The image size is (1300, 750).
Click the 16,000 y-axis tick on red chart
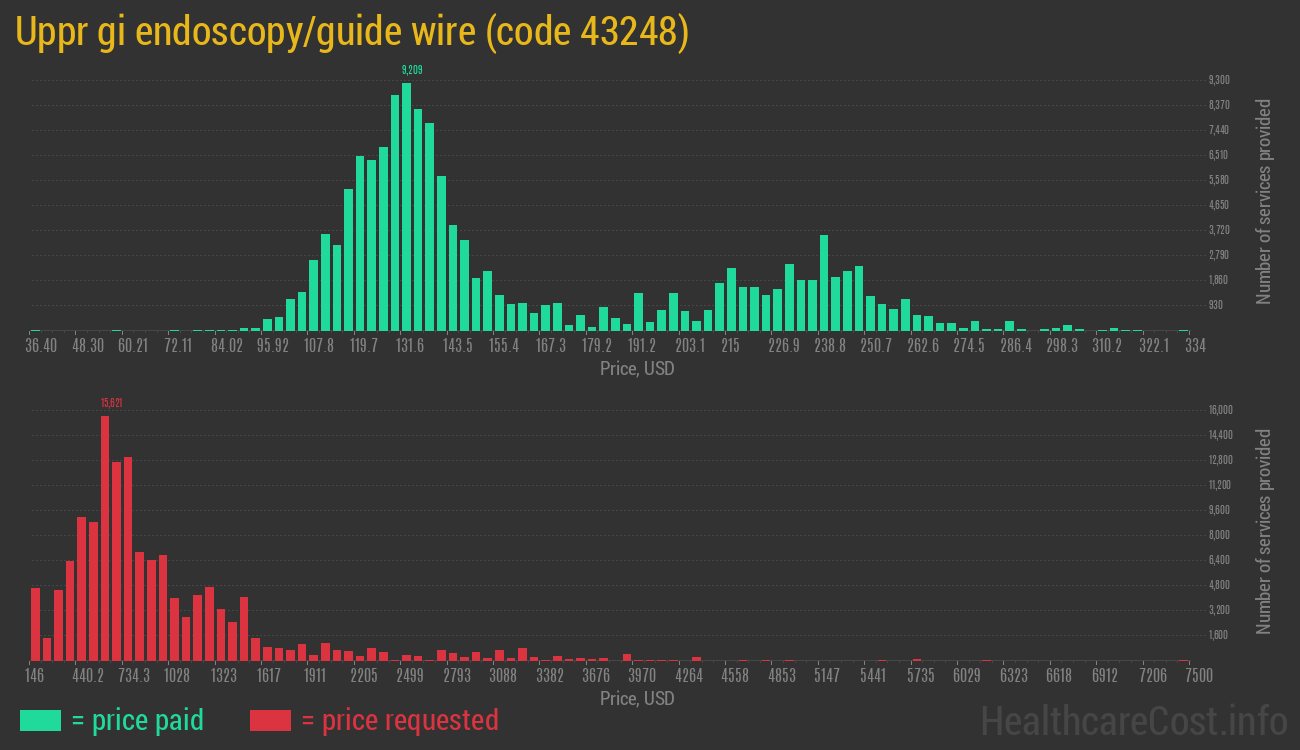coord(1220,410)
